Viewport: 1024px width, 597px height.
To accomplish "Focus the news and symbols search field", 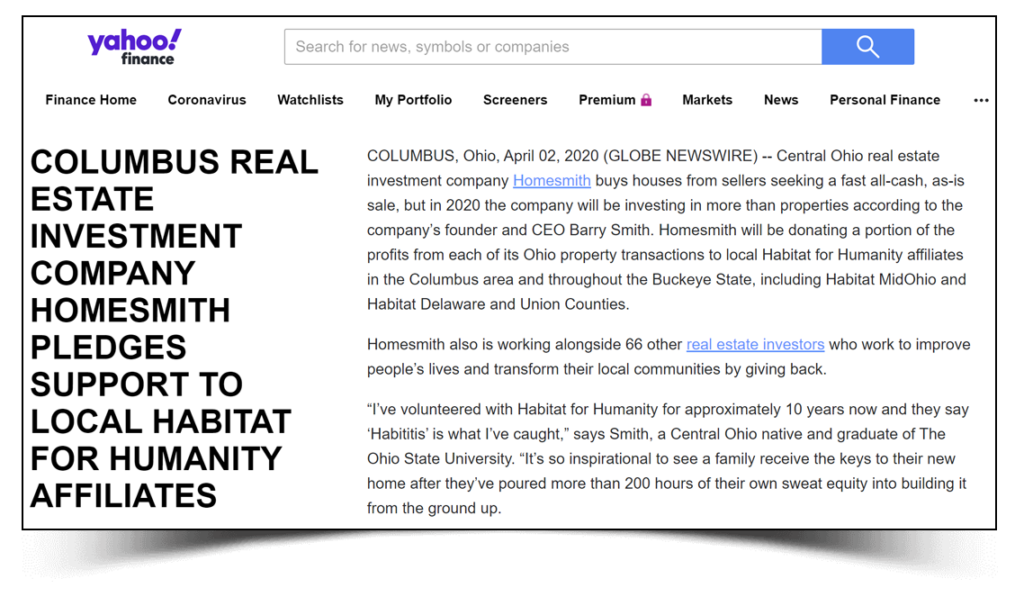I will [552, 46].
